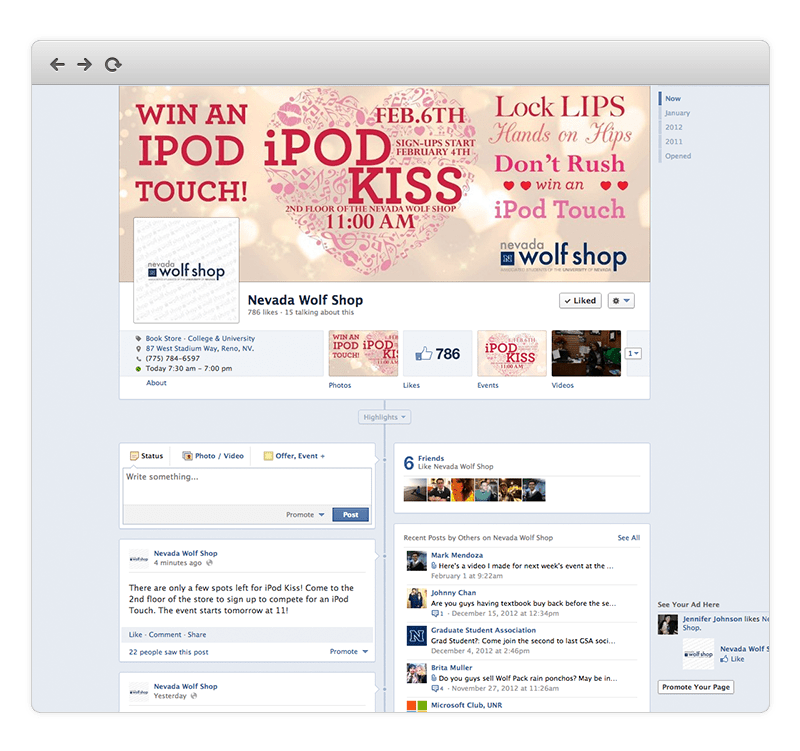800x751 pixels.
Task: Open the About link
Action: pyautogui.click(x=156, y=383)
